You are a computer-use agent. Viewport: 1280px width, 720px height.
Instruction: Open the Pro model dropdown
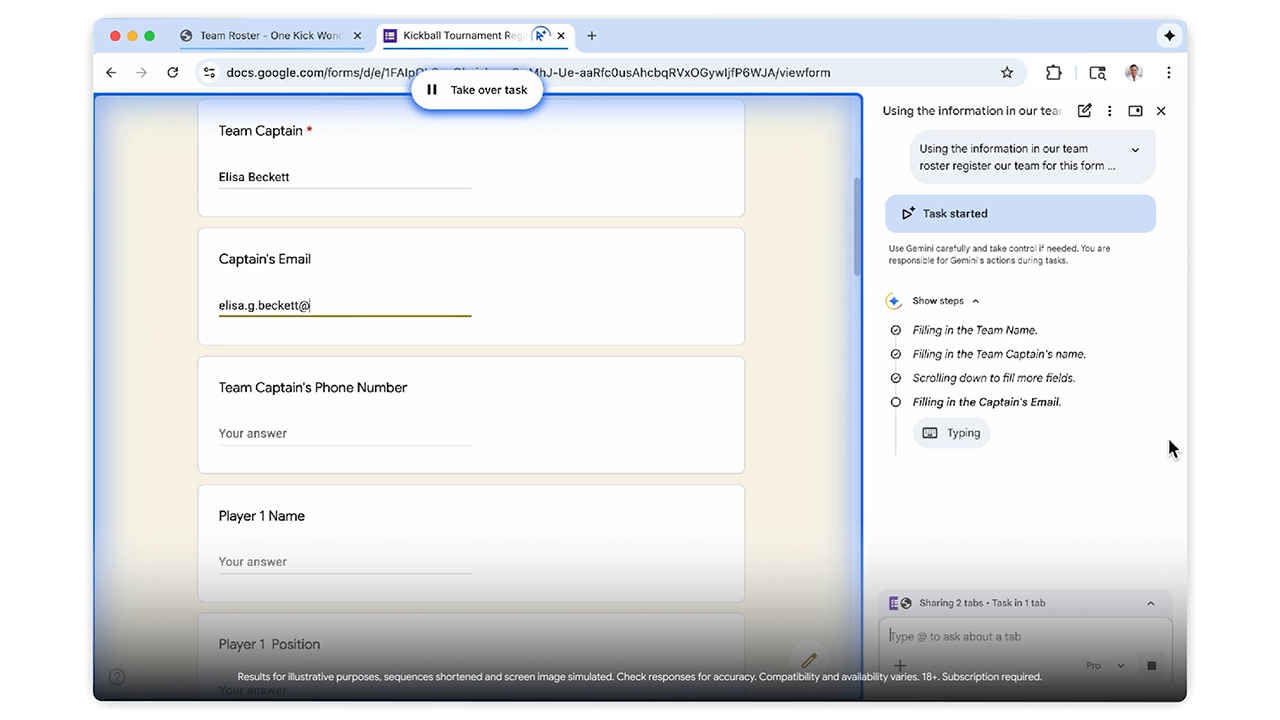(x=1105, y=666)
